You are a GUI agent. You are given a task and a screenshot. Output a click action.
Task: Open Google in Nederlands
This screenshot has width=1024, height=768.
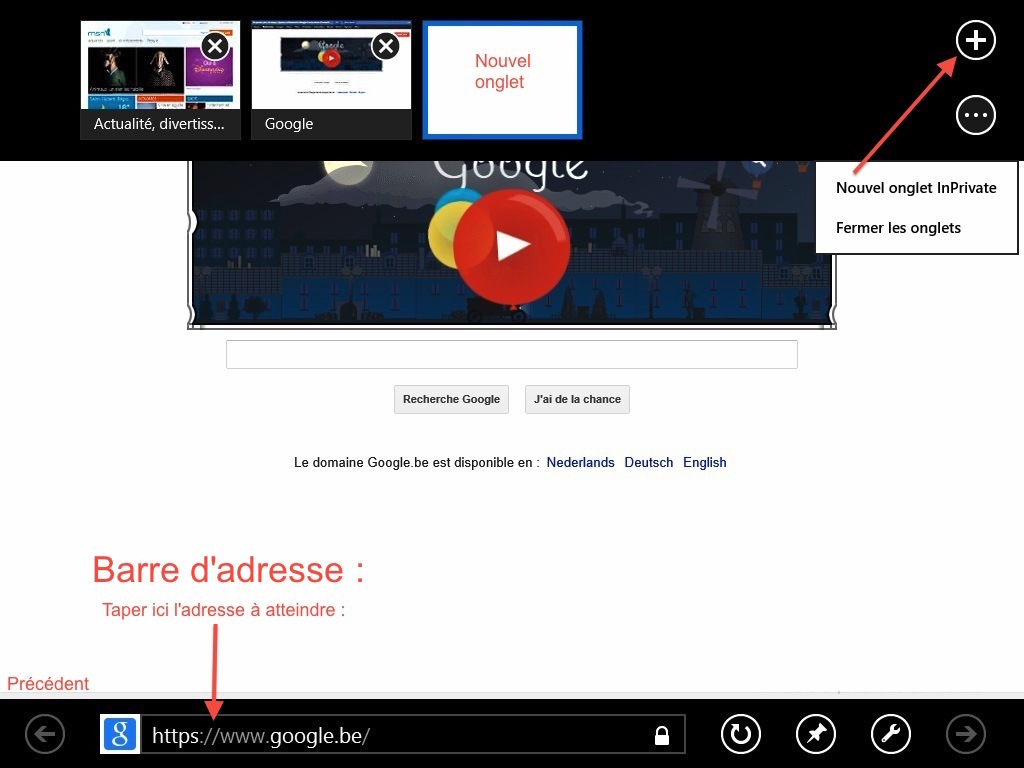pos(581,462)
